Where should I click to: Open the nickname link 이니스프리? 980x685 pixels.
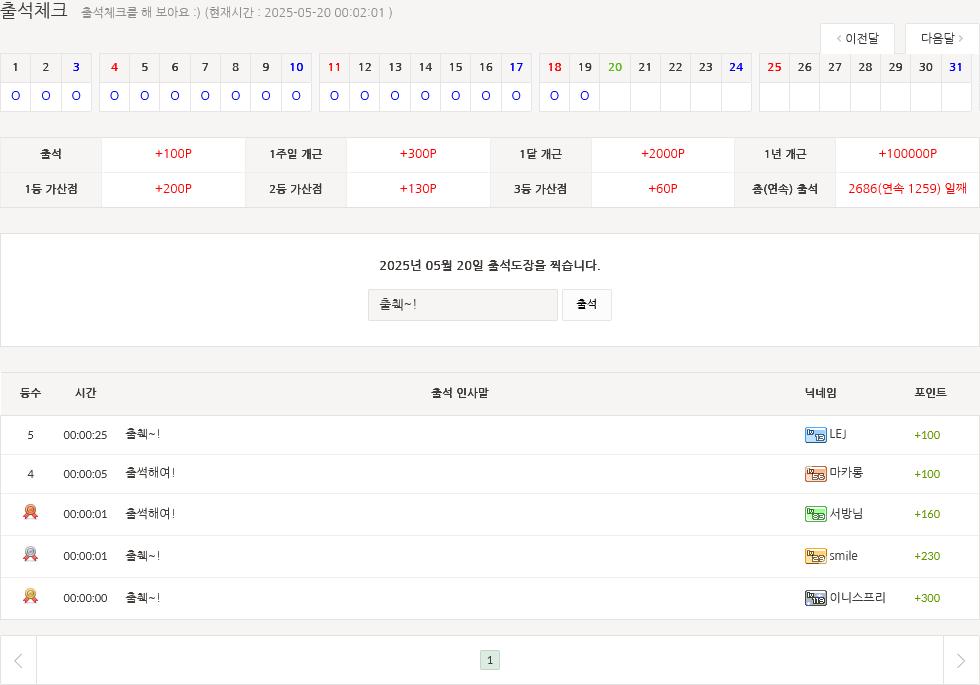[x=857, y=598]
